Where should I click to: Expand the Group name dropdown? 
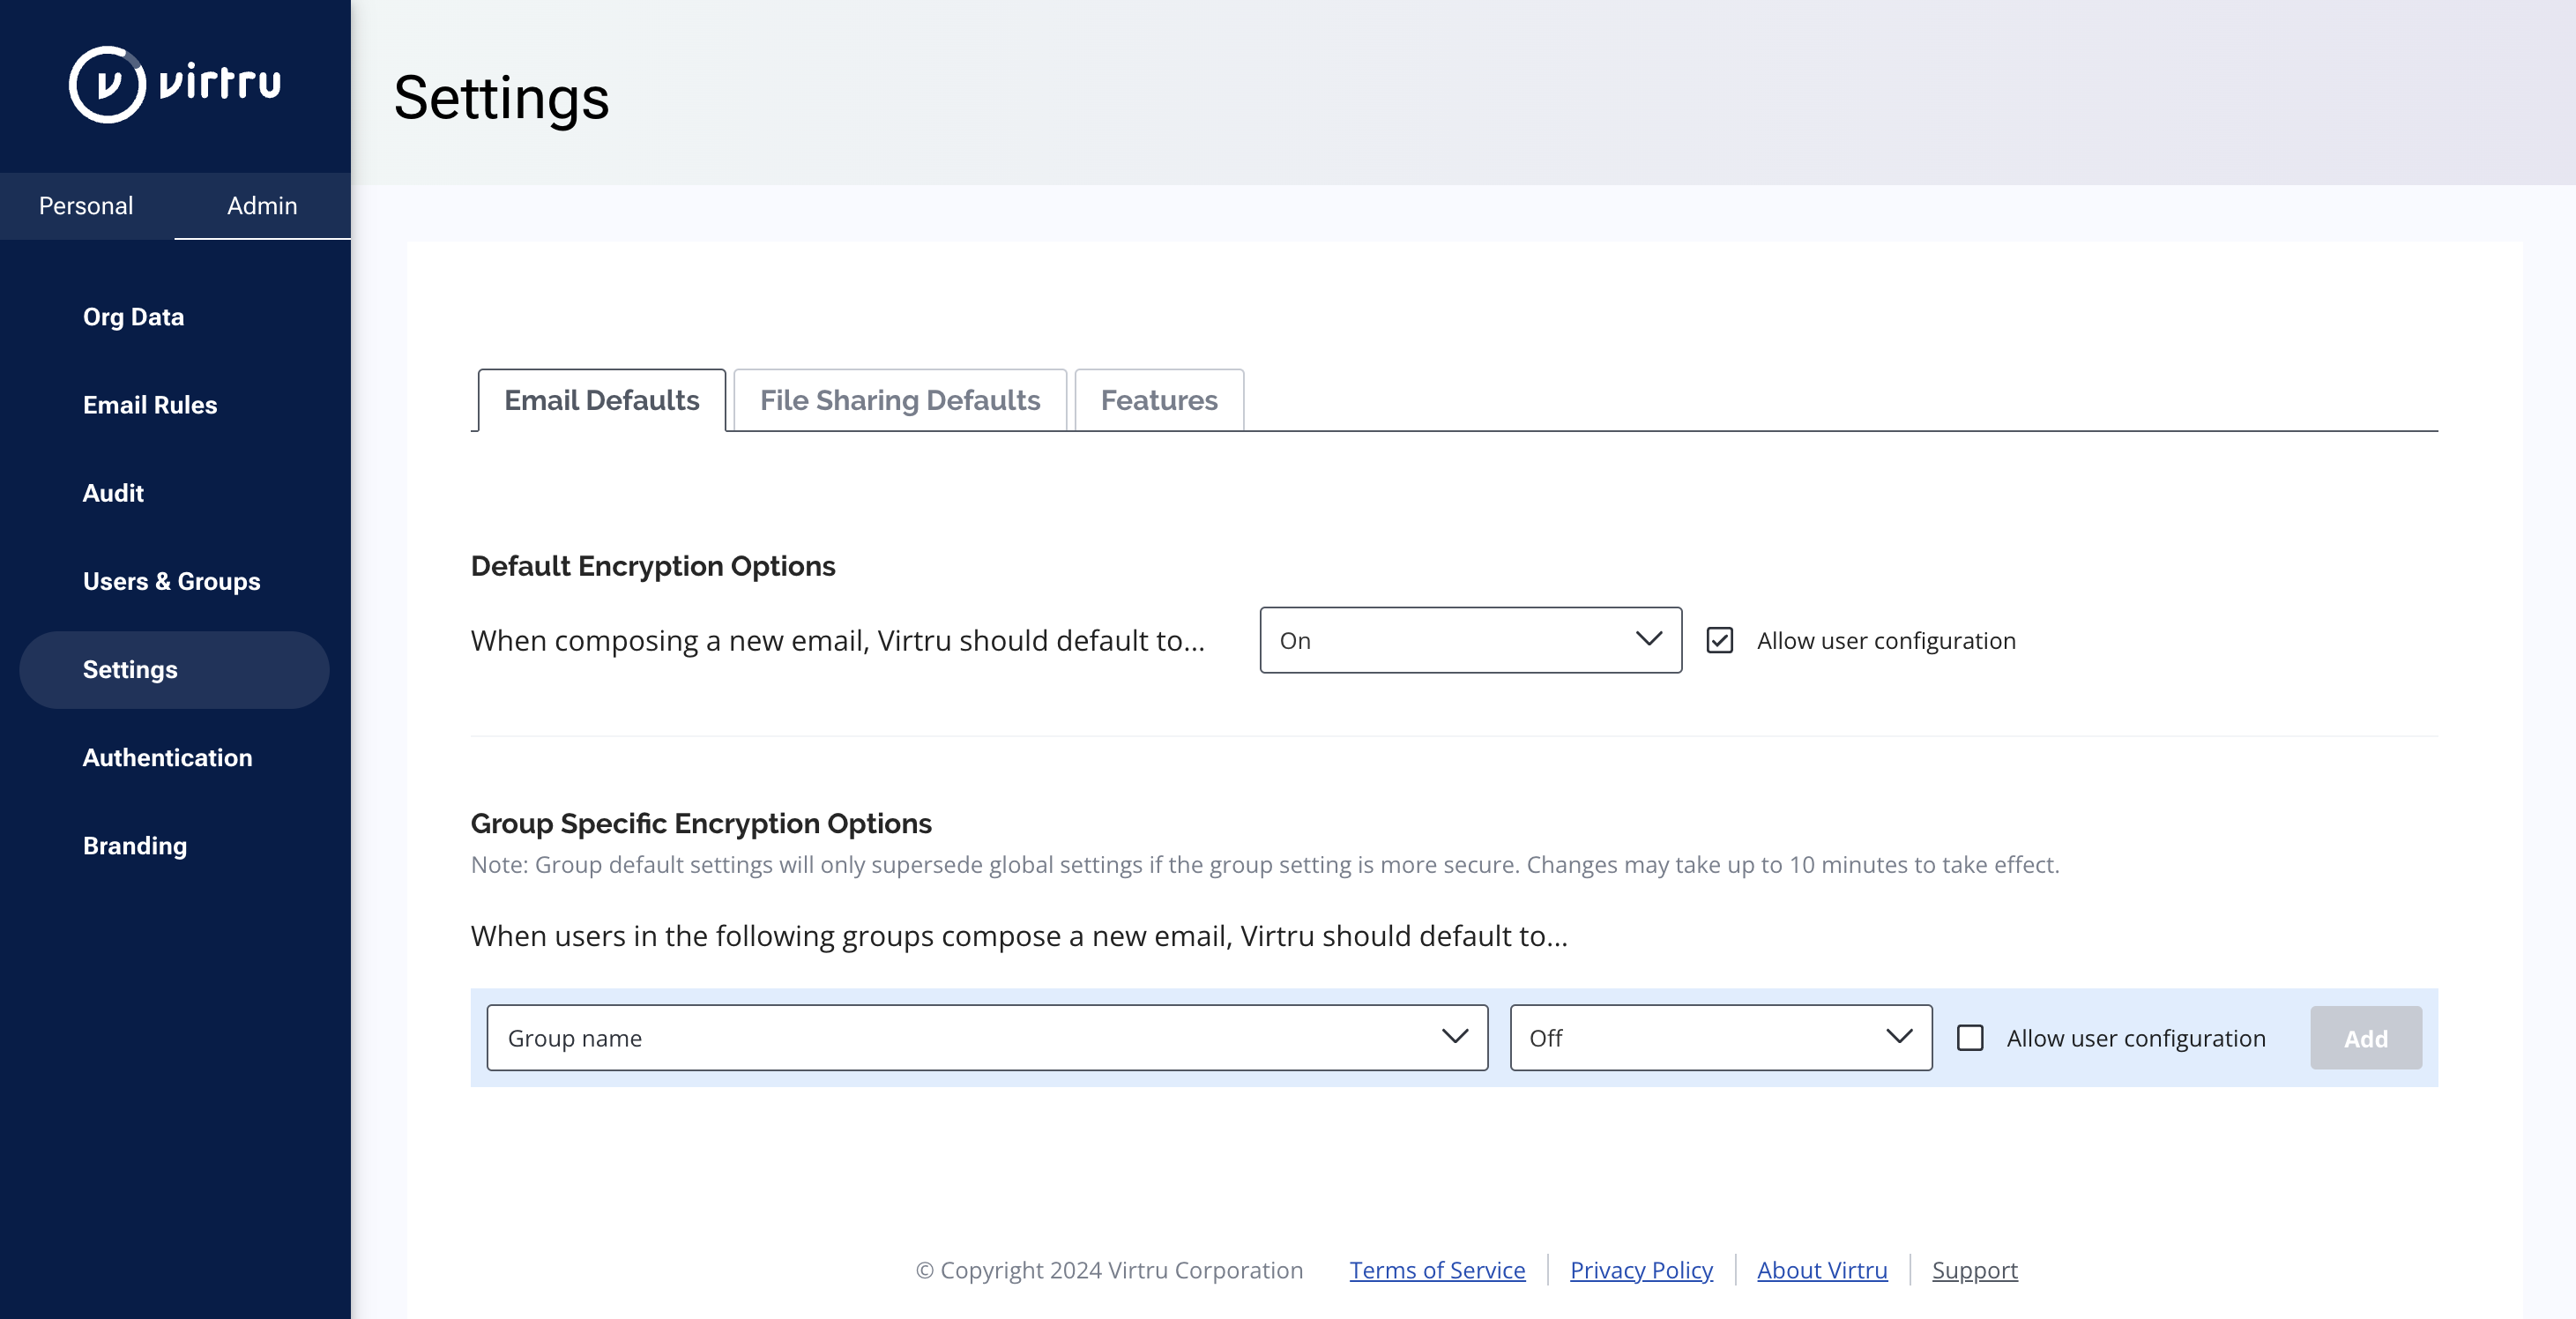click(987, 1038)
